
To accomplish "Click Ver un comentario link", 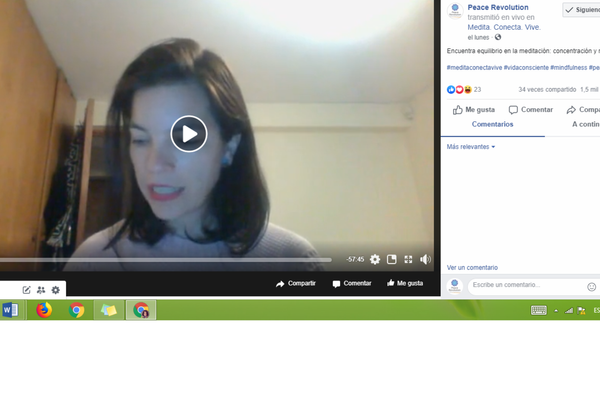I will pos(472,268).
